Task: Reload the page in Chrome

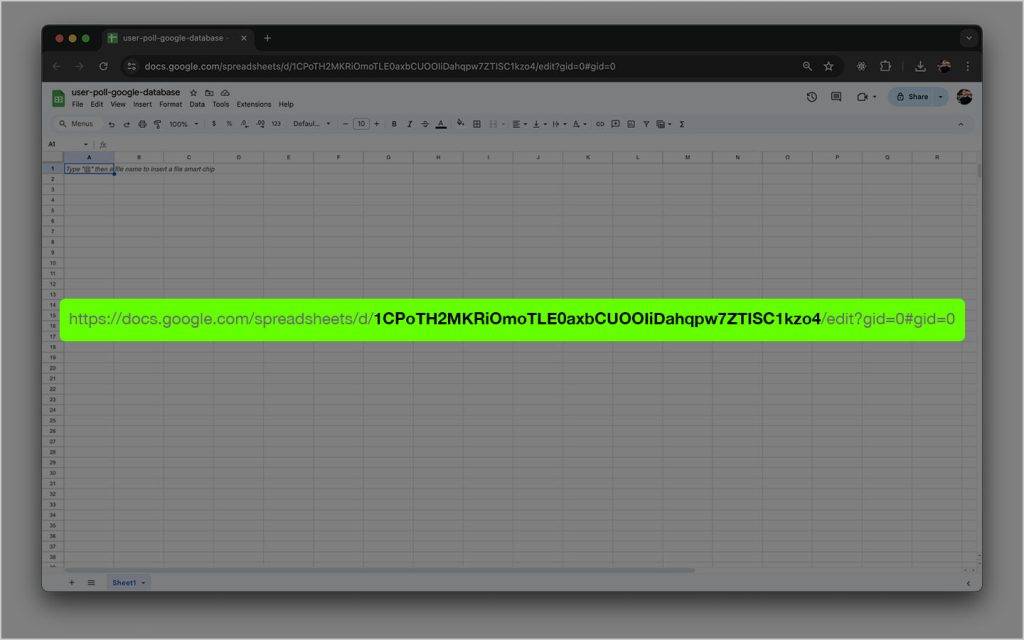Action: 103,67
